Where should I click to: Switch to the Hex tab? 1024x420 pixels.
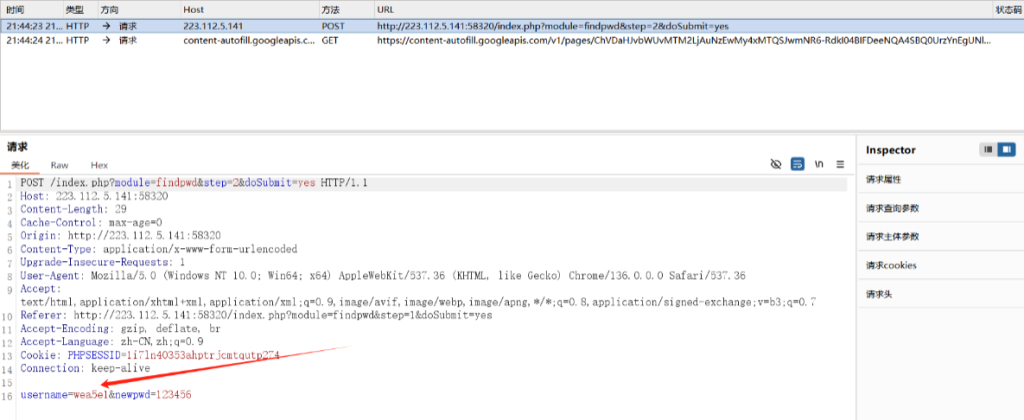point(99,165)
